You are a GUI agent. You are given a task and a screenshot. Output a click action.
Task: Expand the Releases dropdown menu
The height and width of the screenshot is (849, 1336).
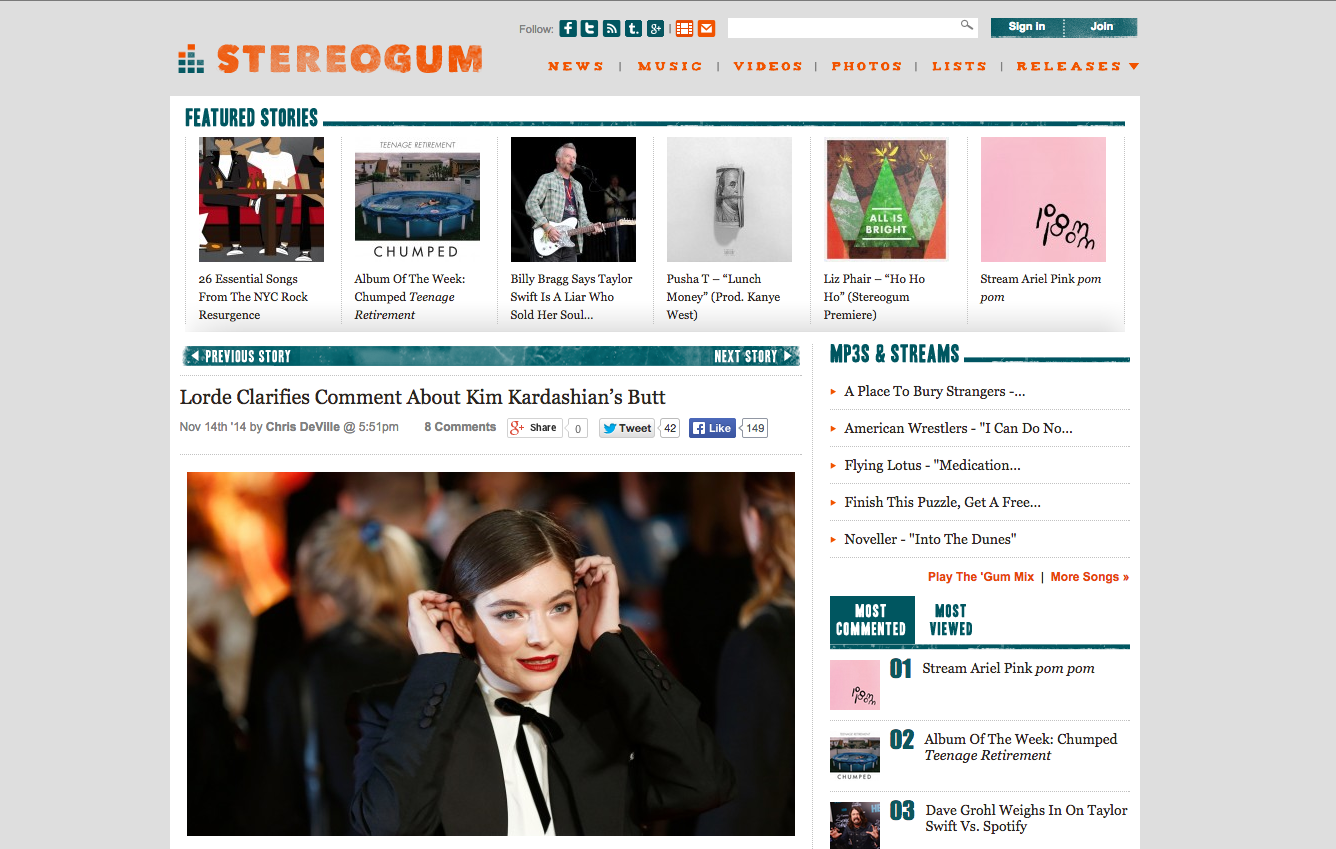pos(1078,66)
